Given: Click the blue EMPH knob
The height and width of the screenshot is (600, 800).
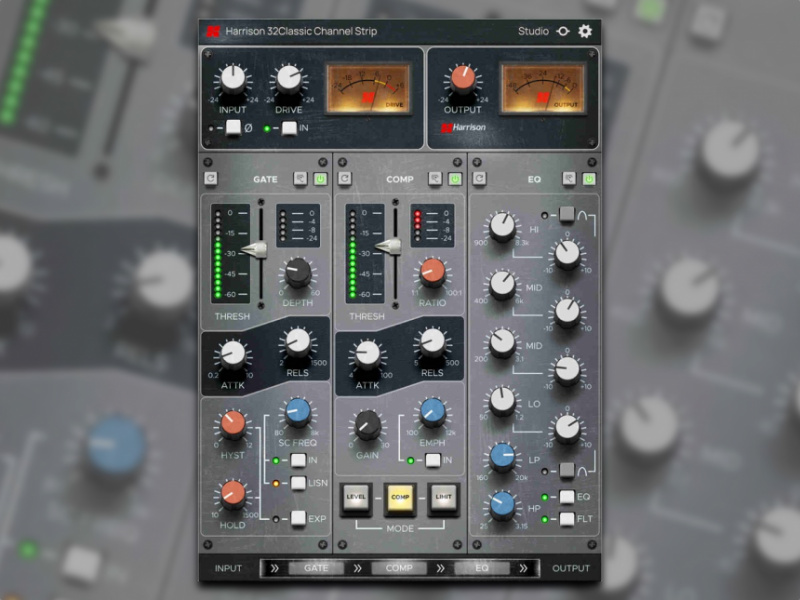Looking at the screenshot, I should 432,411.
